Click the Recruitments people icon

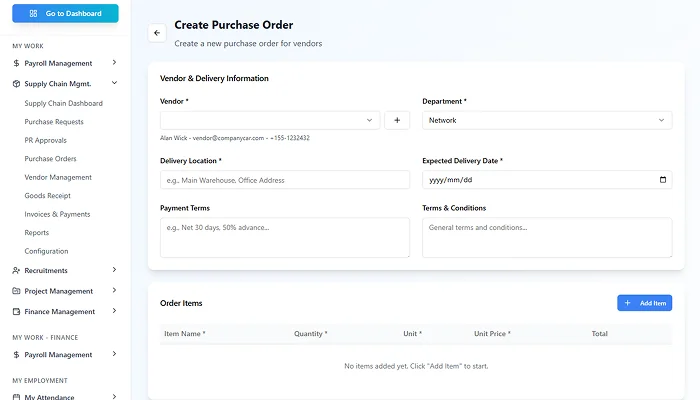[x=17, y=270]
